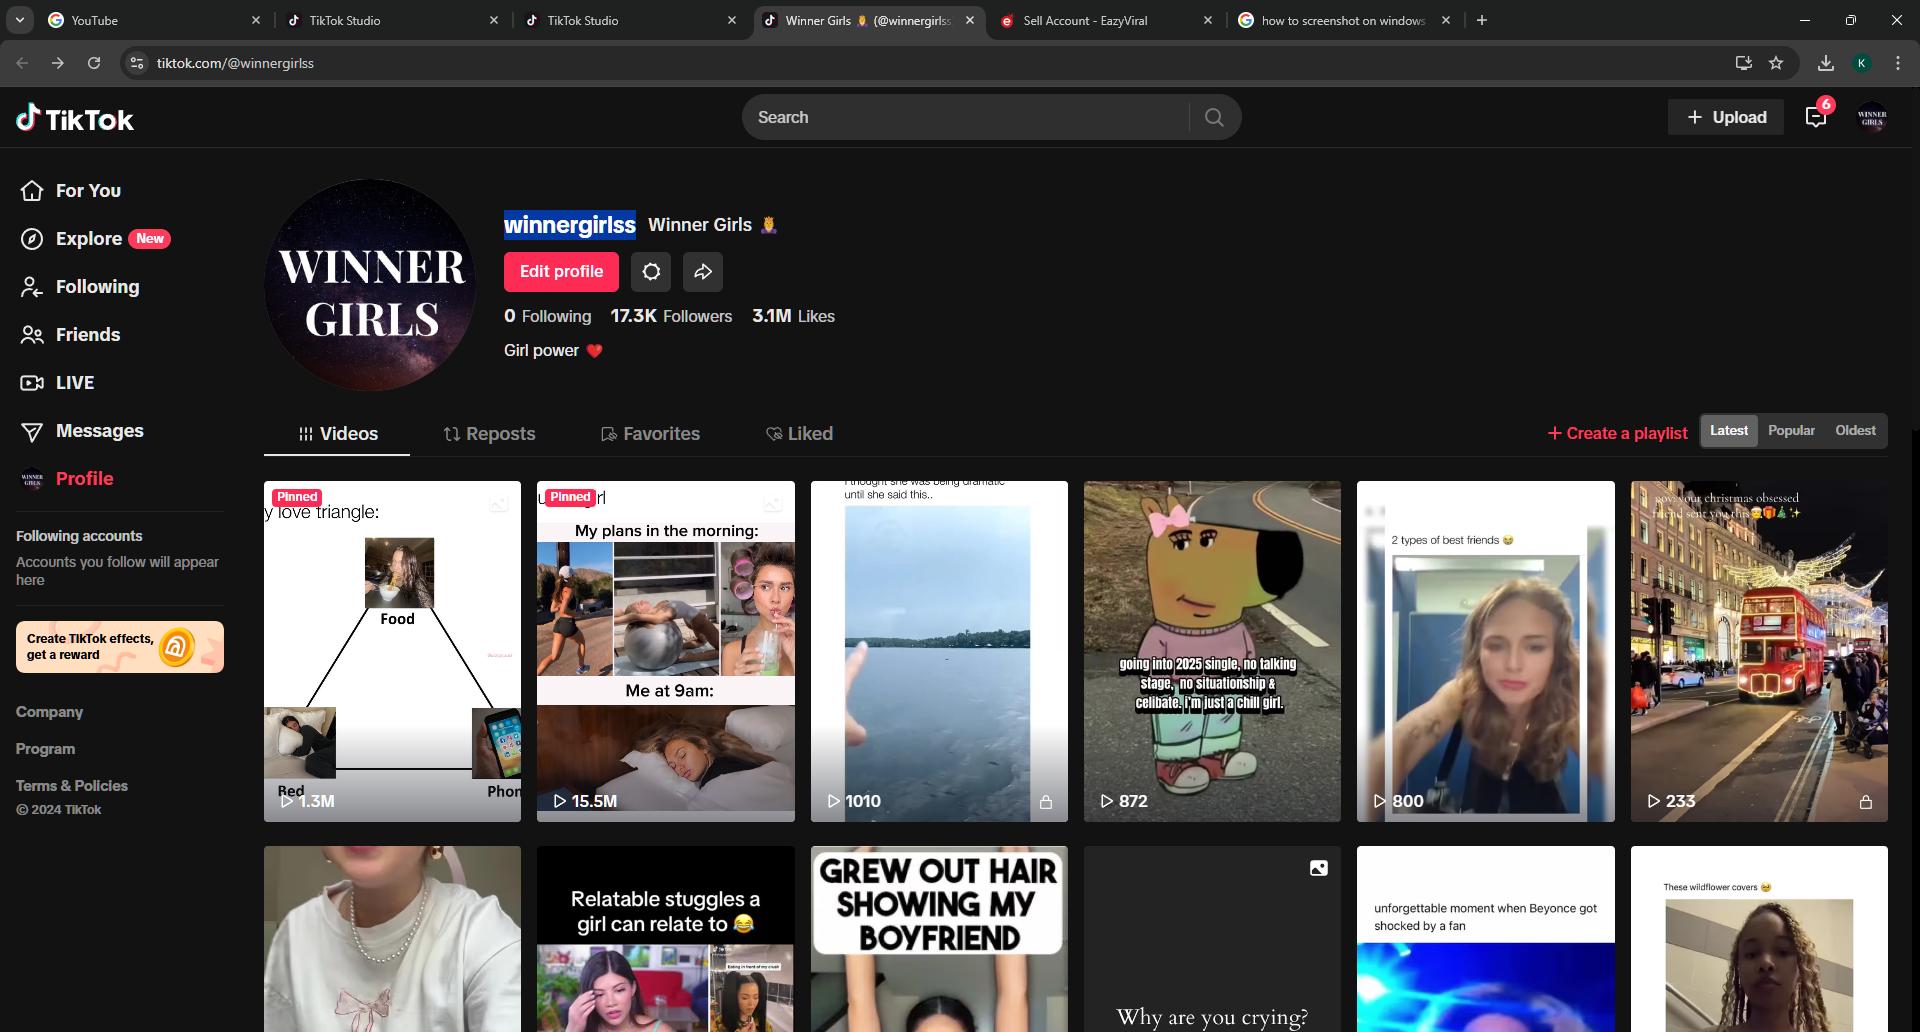Click Edit profile button
Viewport: 1920px width, 1032px height.
point(561,272)
